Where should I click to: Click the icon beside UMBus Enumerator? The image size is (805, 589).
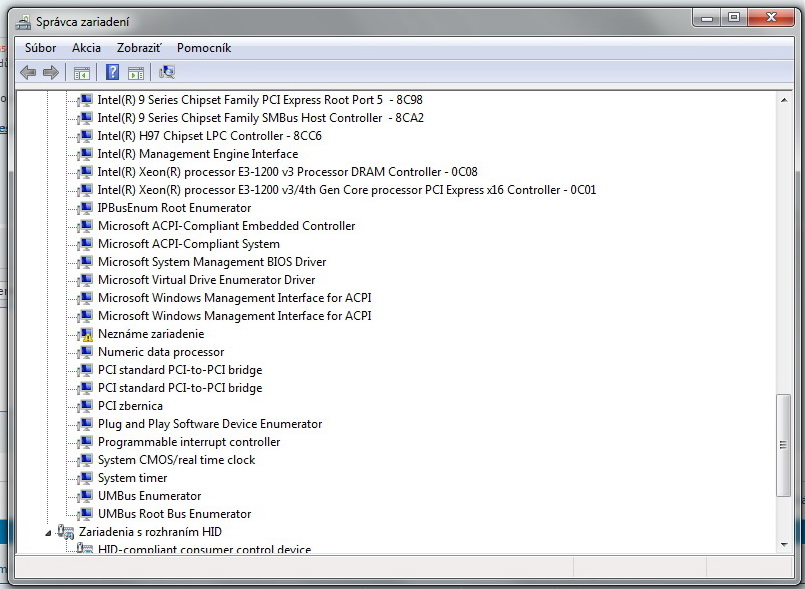(85, 496)
